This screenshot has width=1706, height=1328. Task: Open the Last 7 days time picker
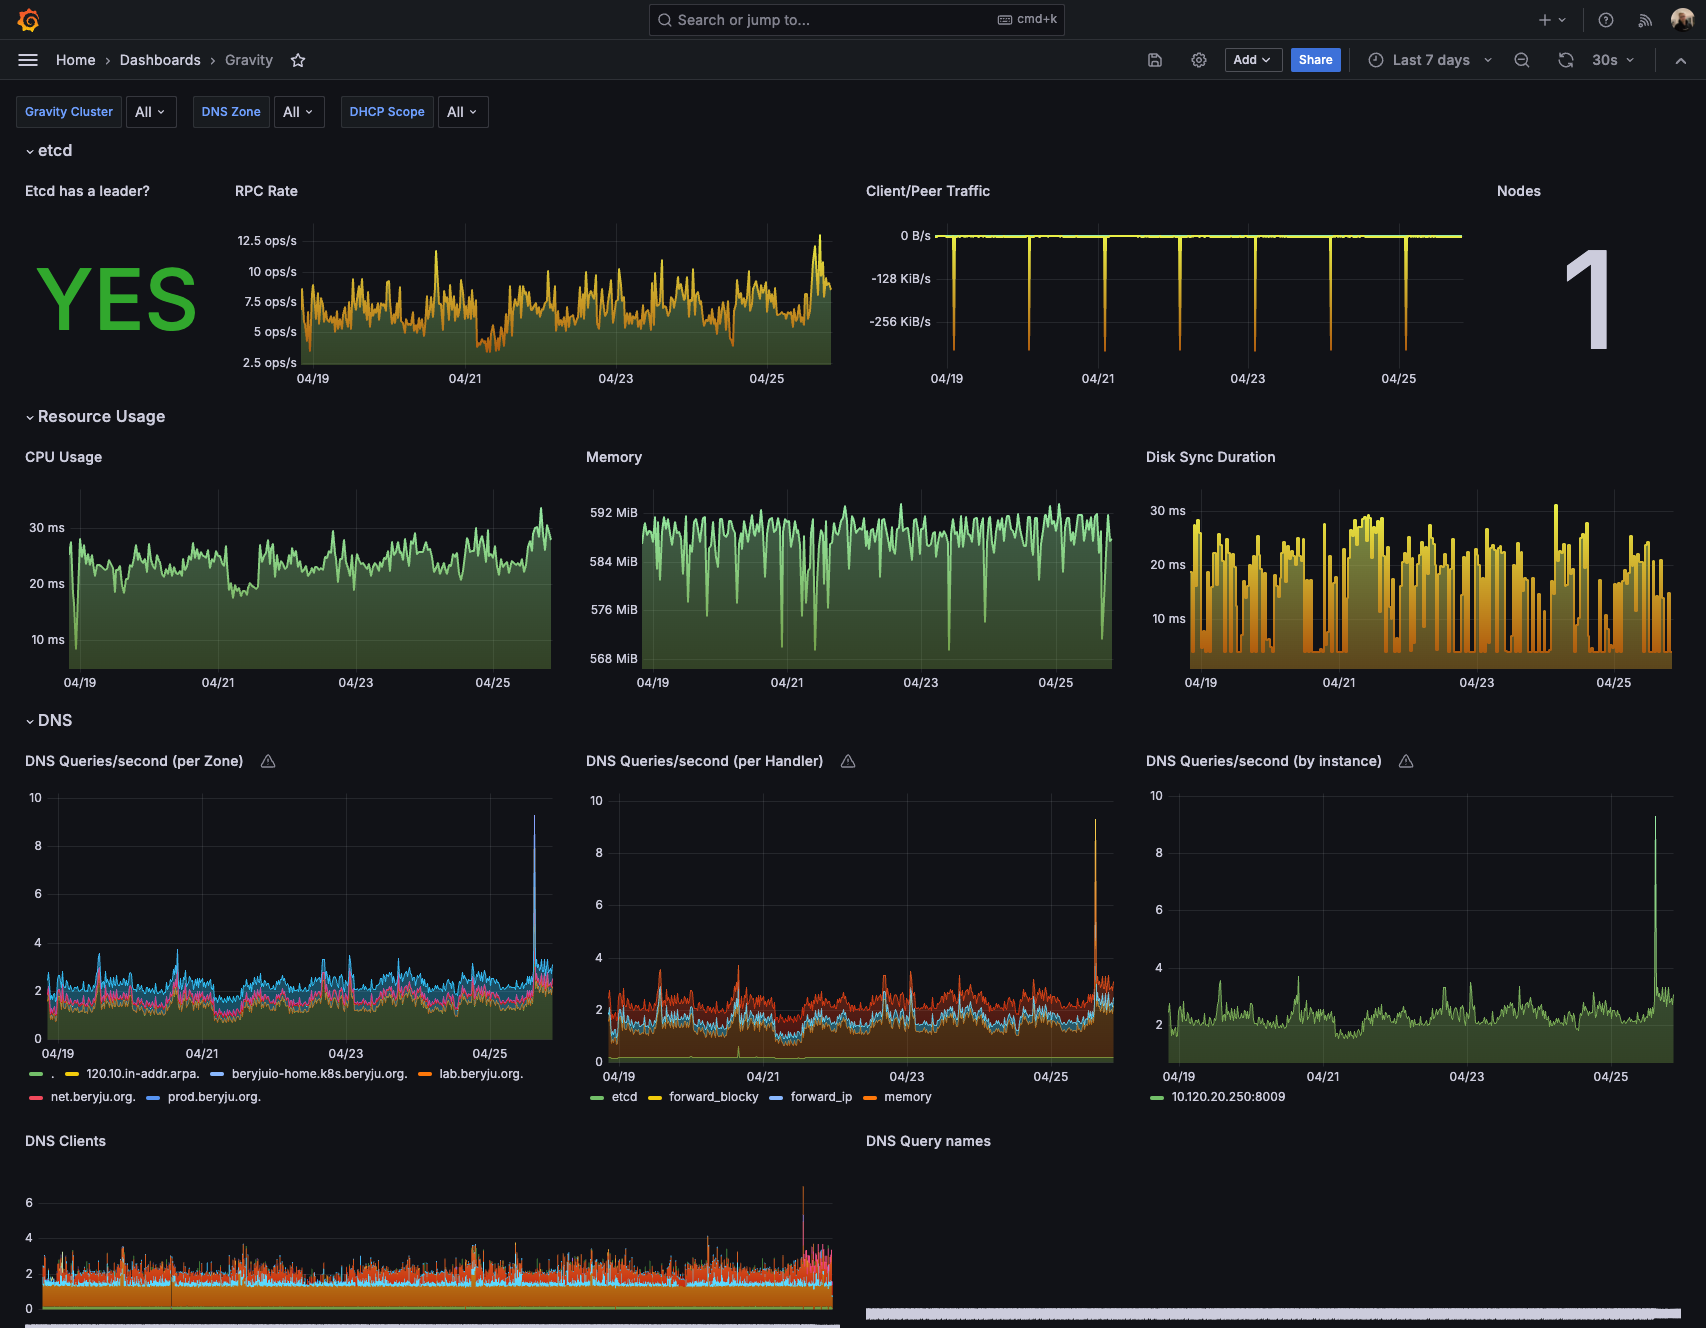coord(1430,60)
